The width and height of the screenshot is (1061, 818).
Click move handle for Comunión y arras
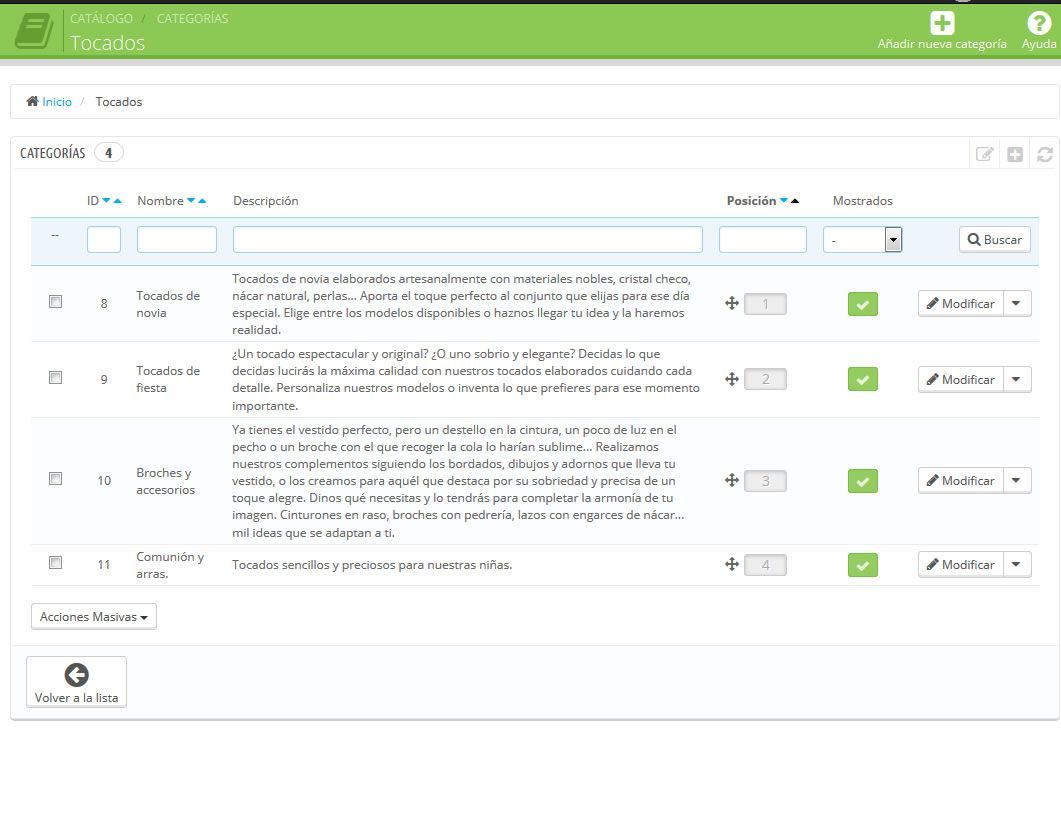click(x=731, y=564)
